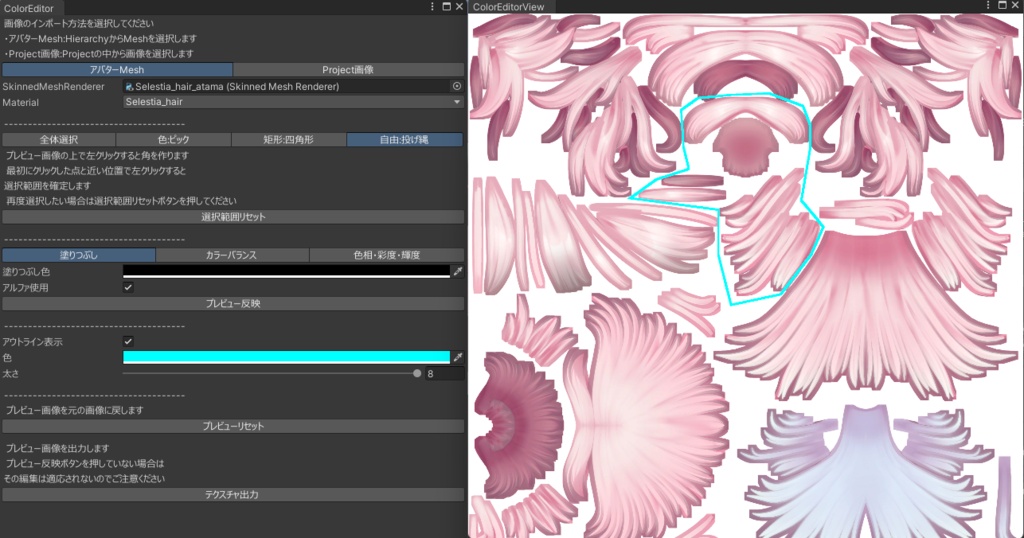Maximize the ColorEditor panel

447,7
